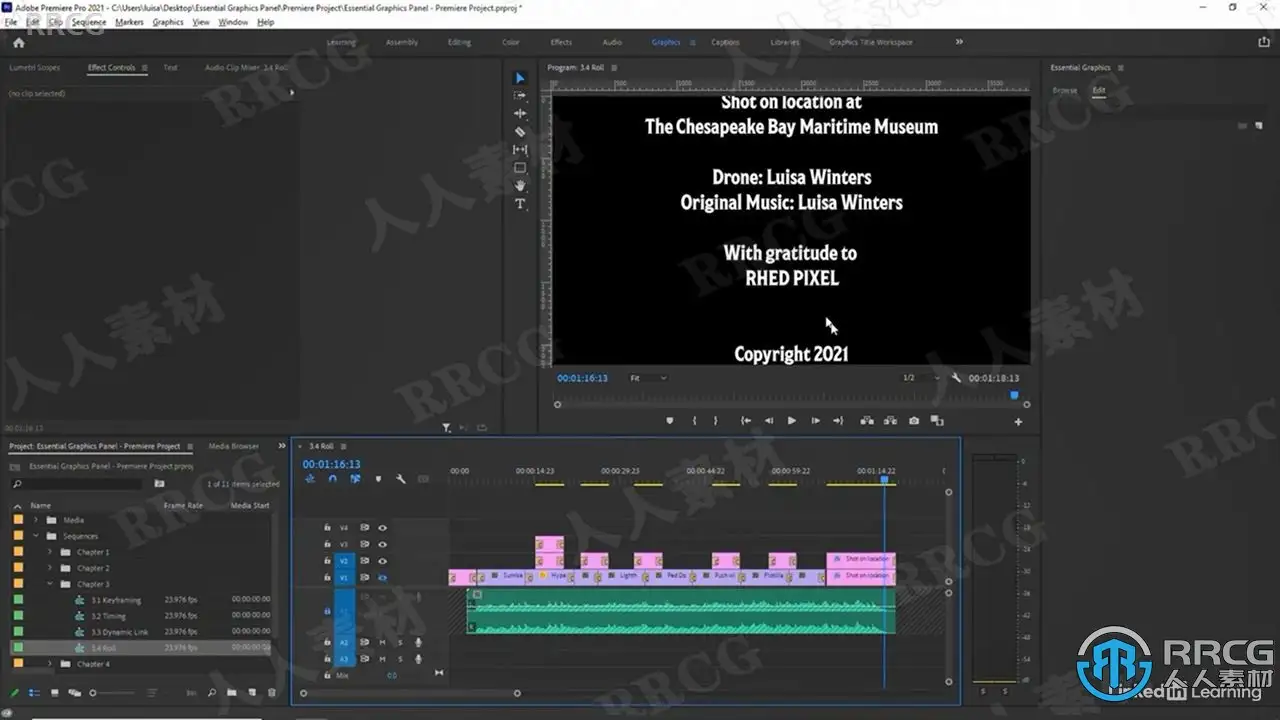
Task: Switch to the Color workspace
Action: point(511,42)
